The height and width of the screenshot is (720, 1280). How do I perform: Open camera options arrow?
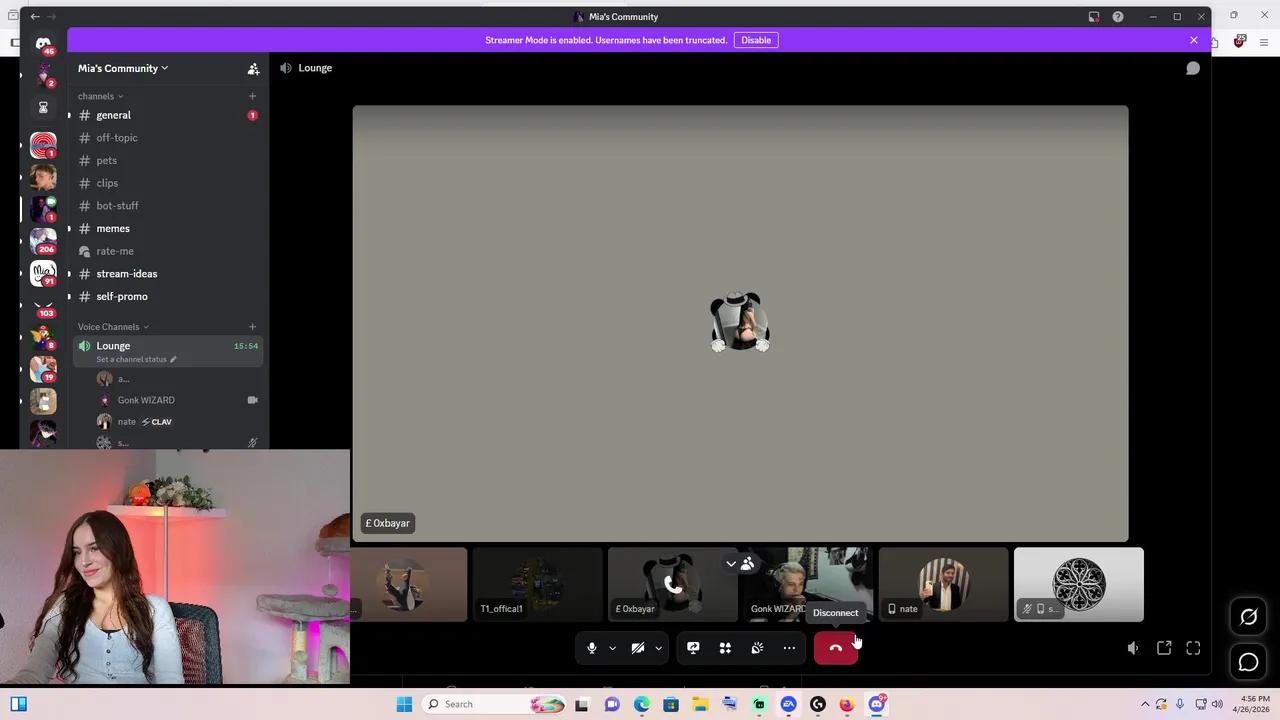click(658, 648)
